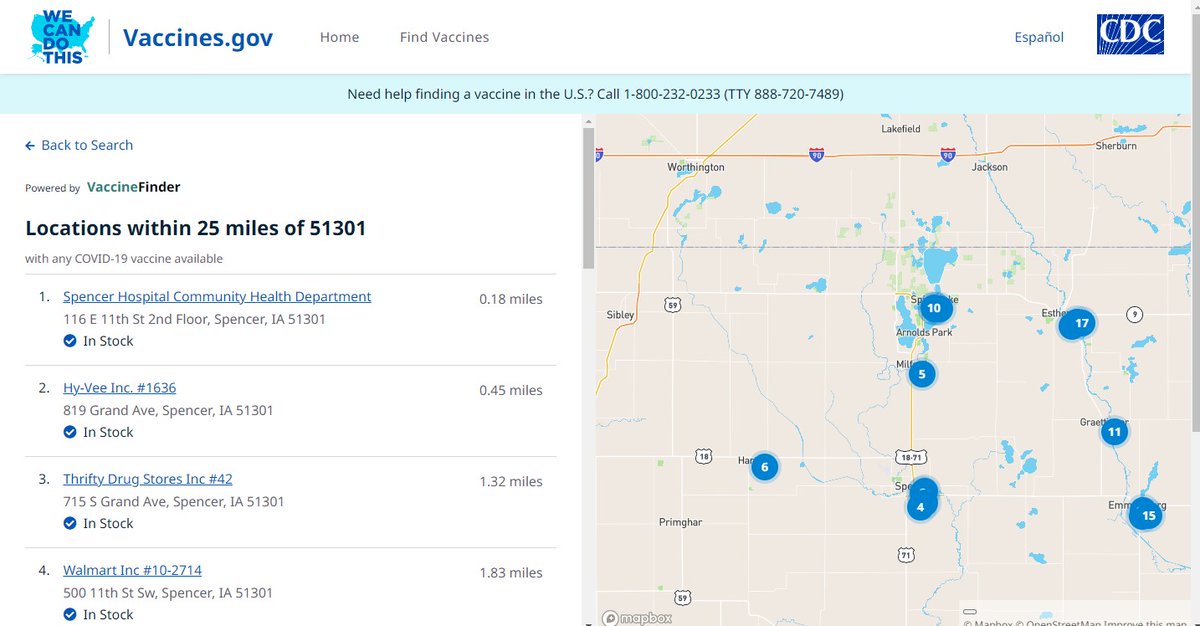1200x626 pixels.
Task: Click In Stock check icon for Hy-Vee
Action: click(x=70, y=432)
